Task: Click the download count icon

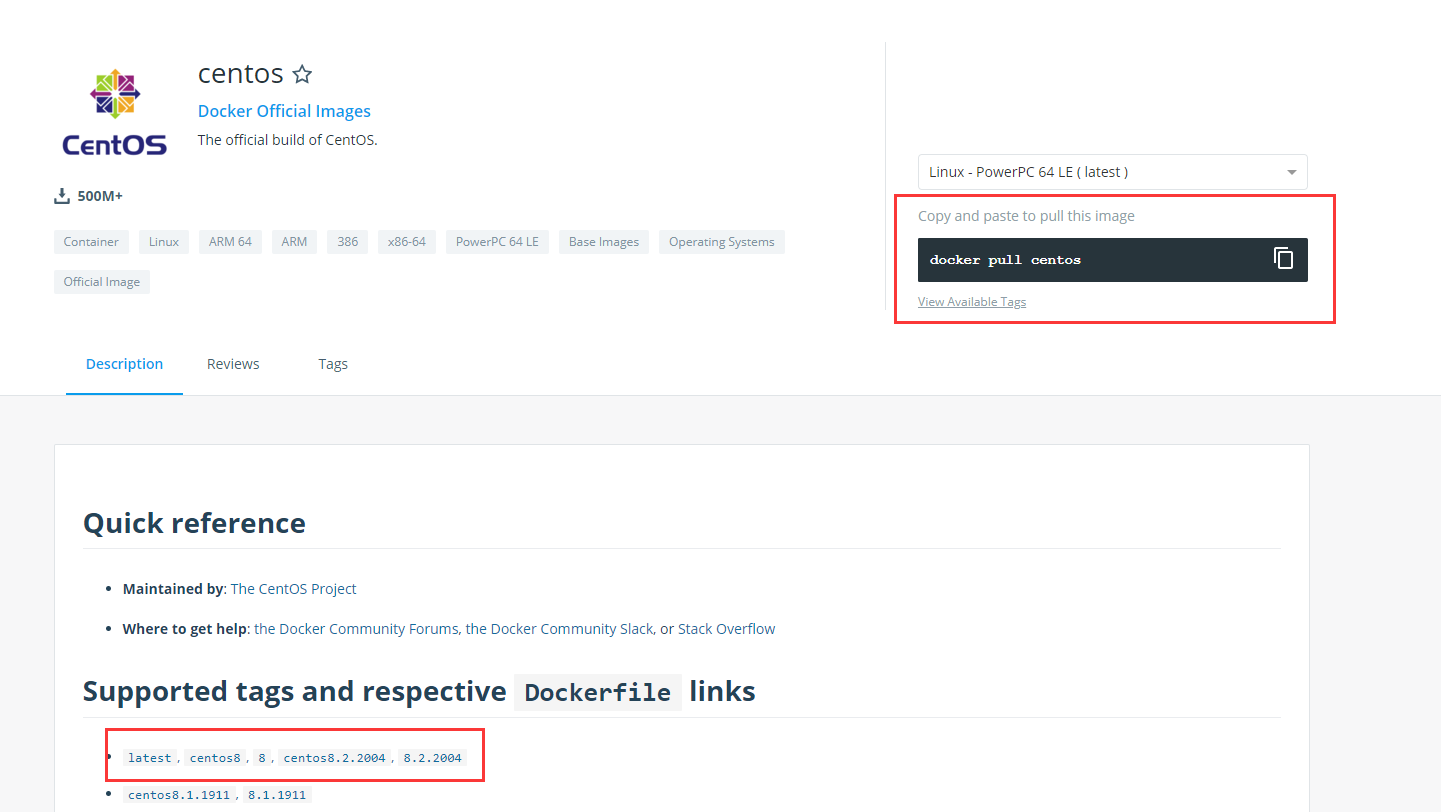Action: point(62,196)
